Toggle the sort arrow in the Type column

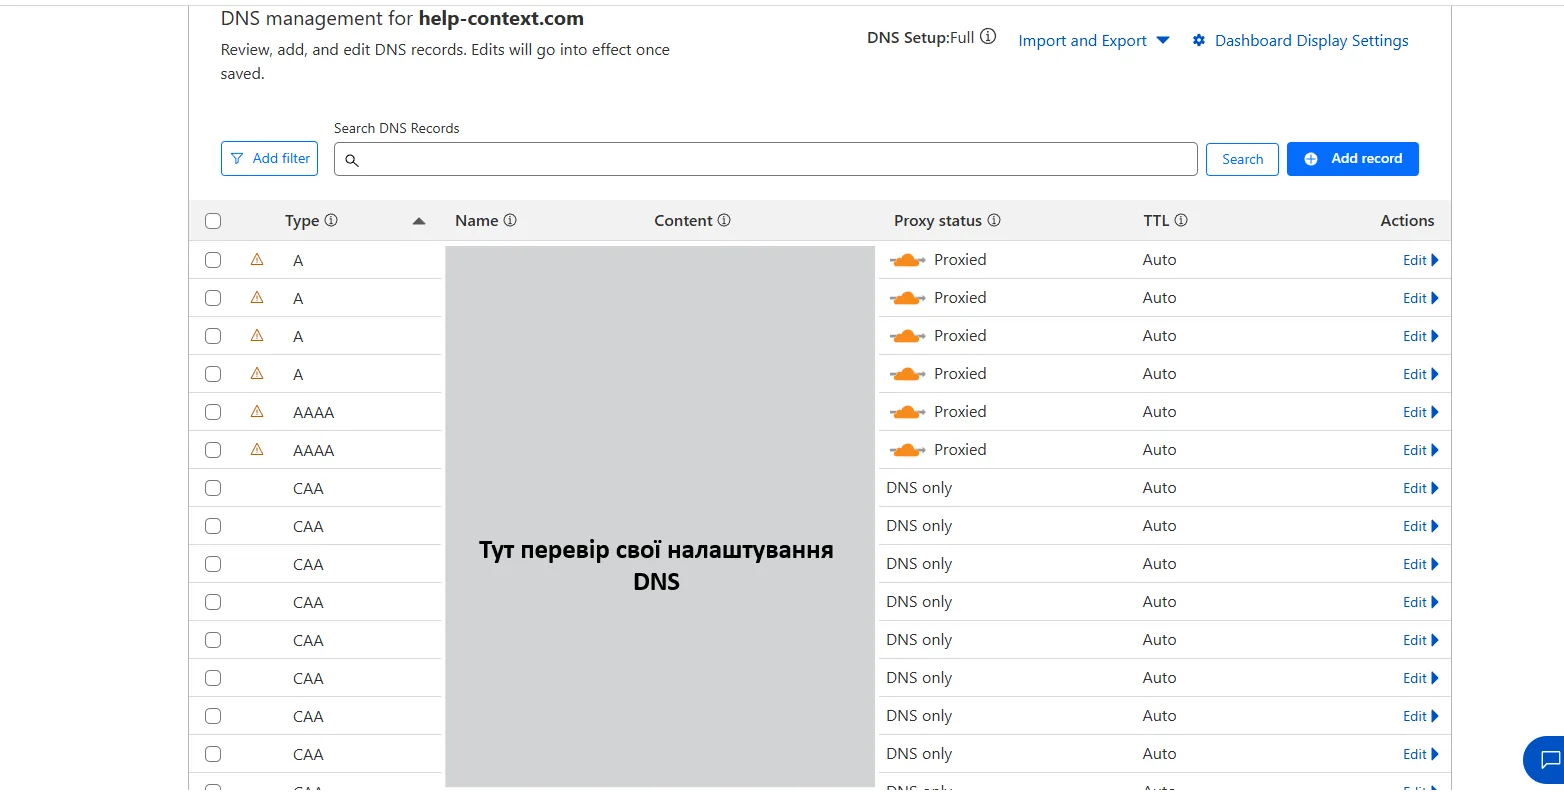tap(419, 221)
